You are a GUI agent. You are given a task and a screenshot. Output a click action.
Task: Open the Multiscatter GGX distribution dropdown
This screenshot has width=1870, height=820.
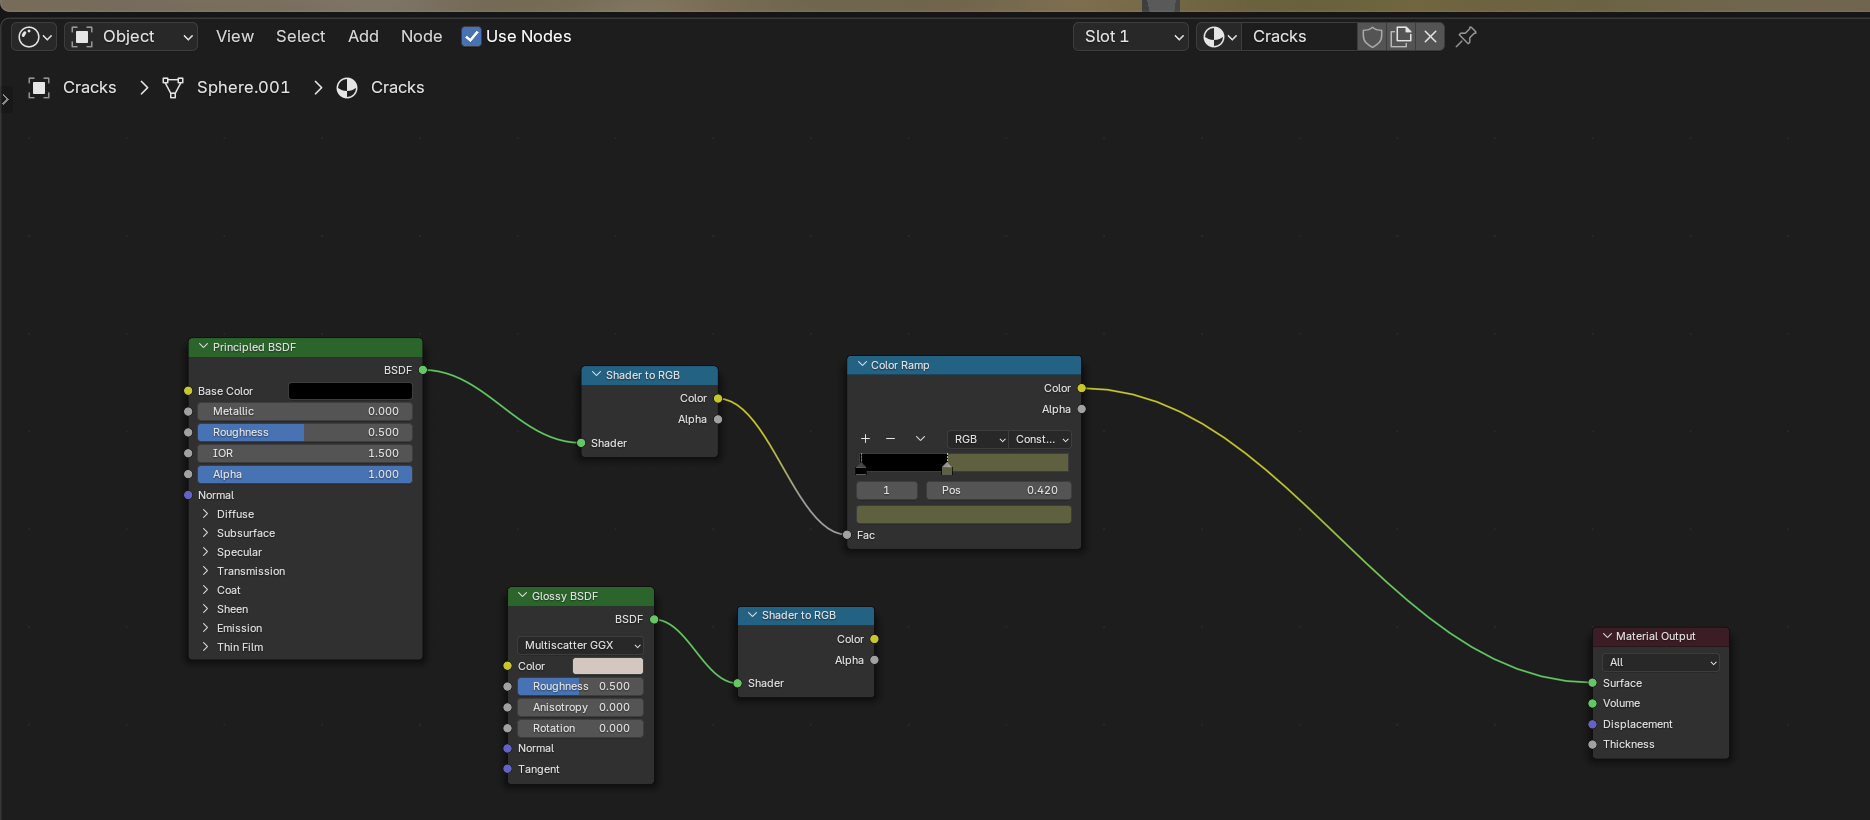tap(580, 645)
